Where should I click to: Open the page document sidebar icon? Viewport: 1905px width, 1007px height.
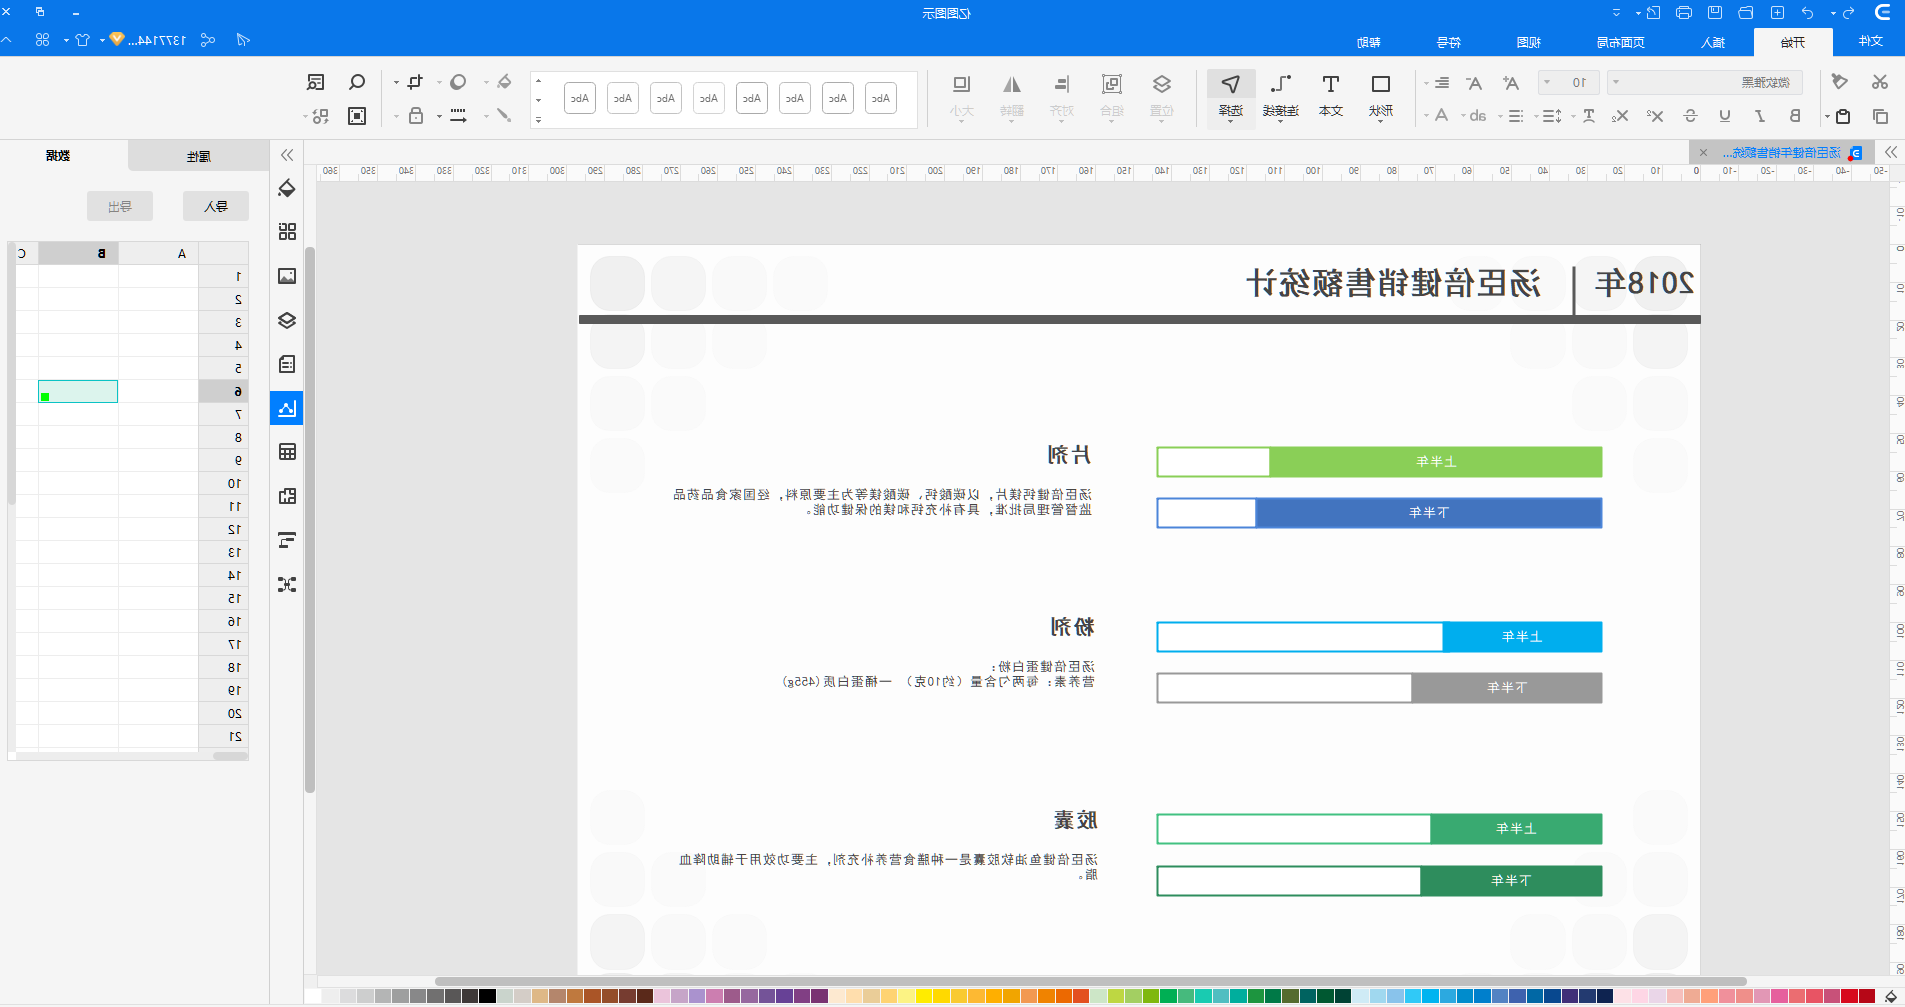[287, 364]
